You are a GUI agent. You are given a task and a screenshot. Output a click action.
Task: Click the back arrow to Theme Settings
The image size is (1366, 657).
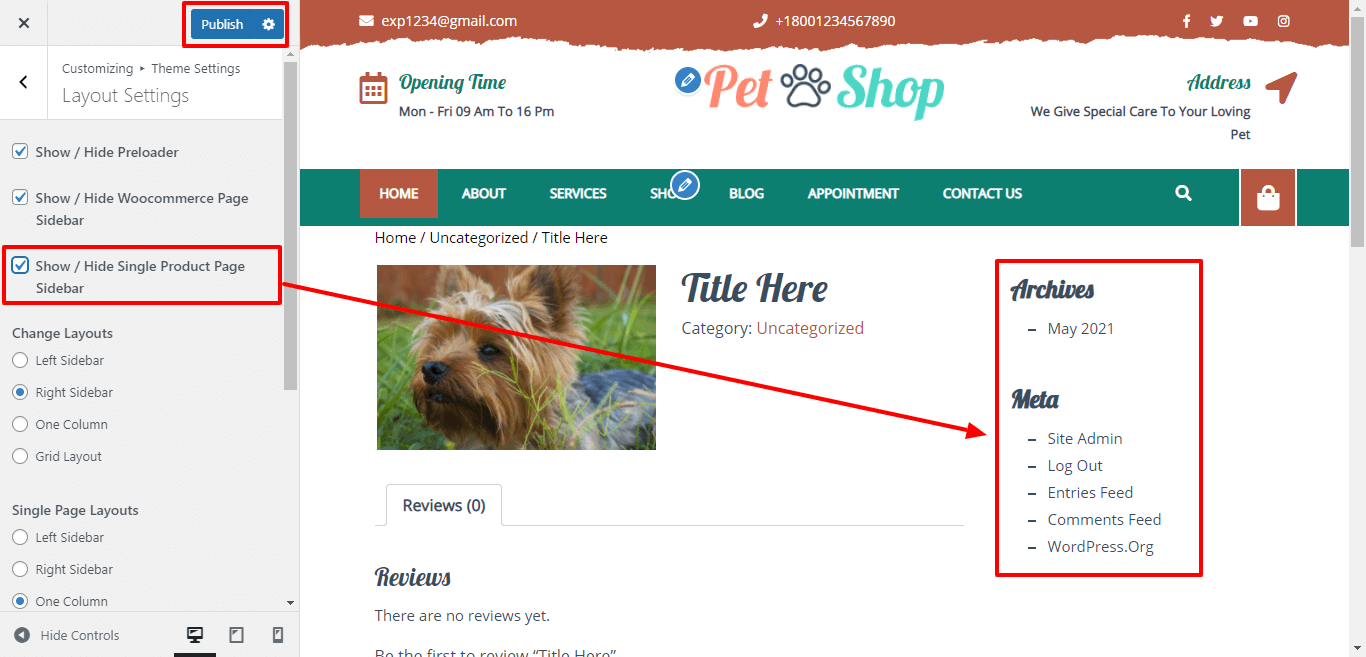(24, 83)
